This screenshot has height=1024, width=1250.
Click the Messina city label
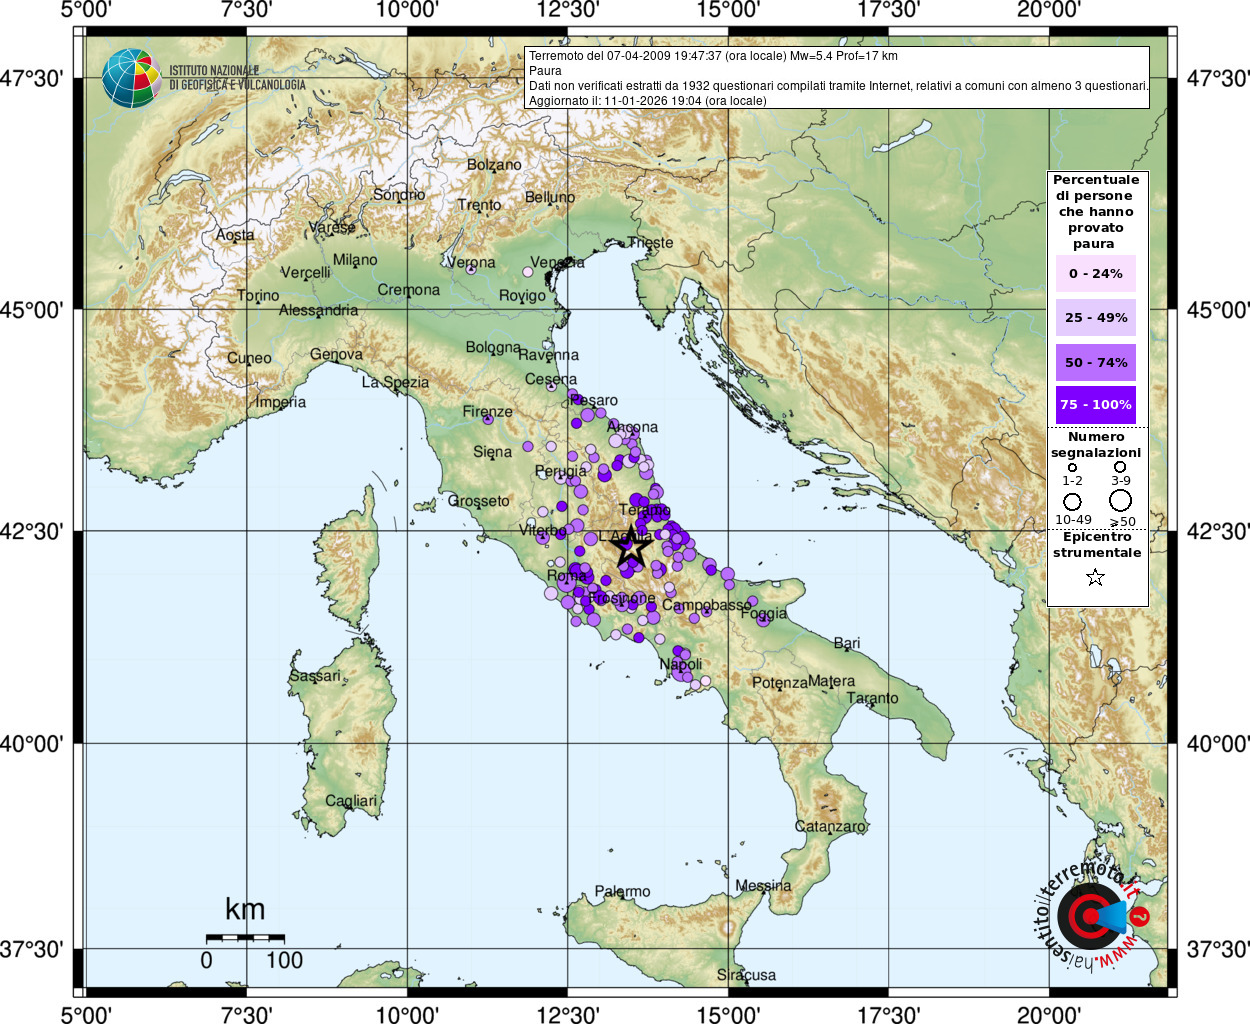pyautogui.click(x=763, y=886)
